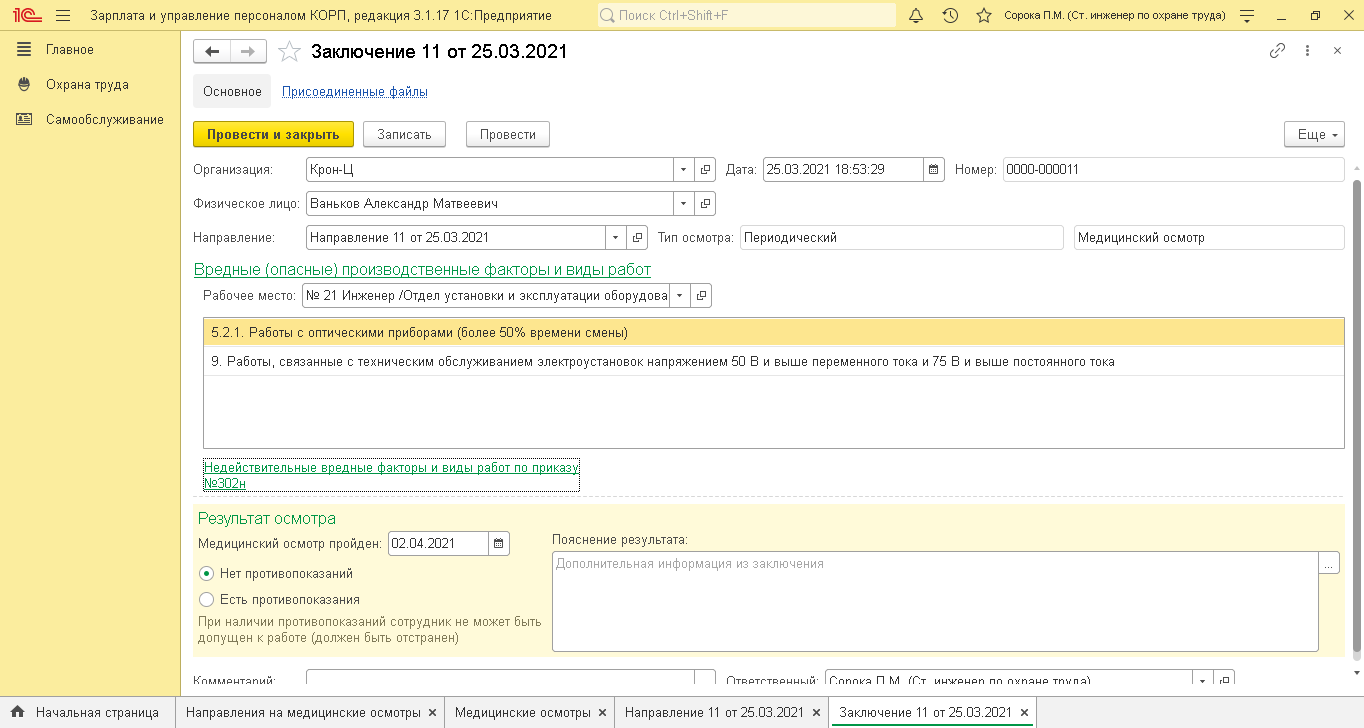Click the Начальная страница home tab
This screenshot has width=1364, height=728.
(x=87, y=713)
